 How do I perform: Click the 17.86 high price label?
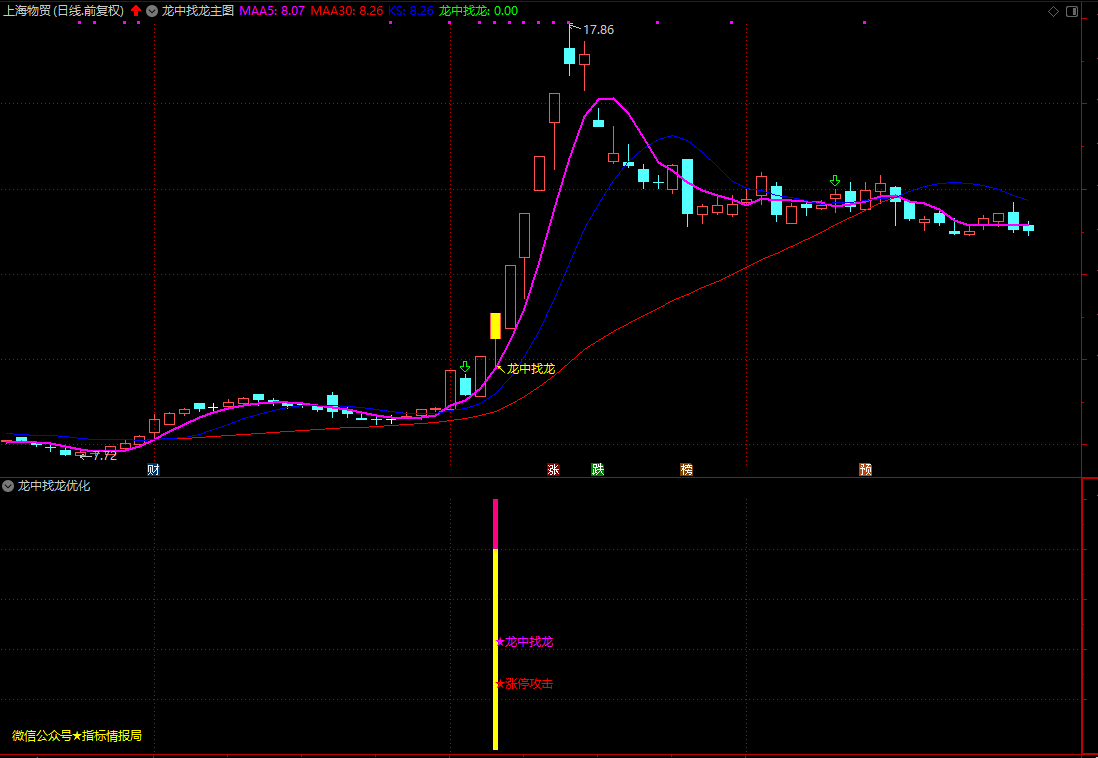coord(598,30)
